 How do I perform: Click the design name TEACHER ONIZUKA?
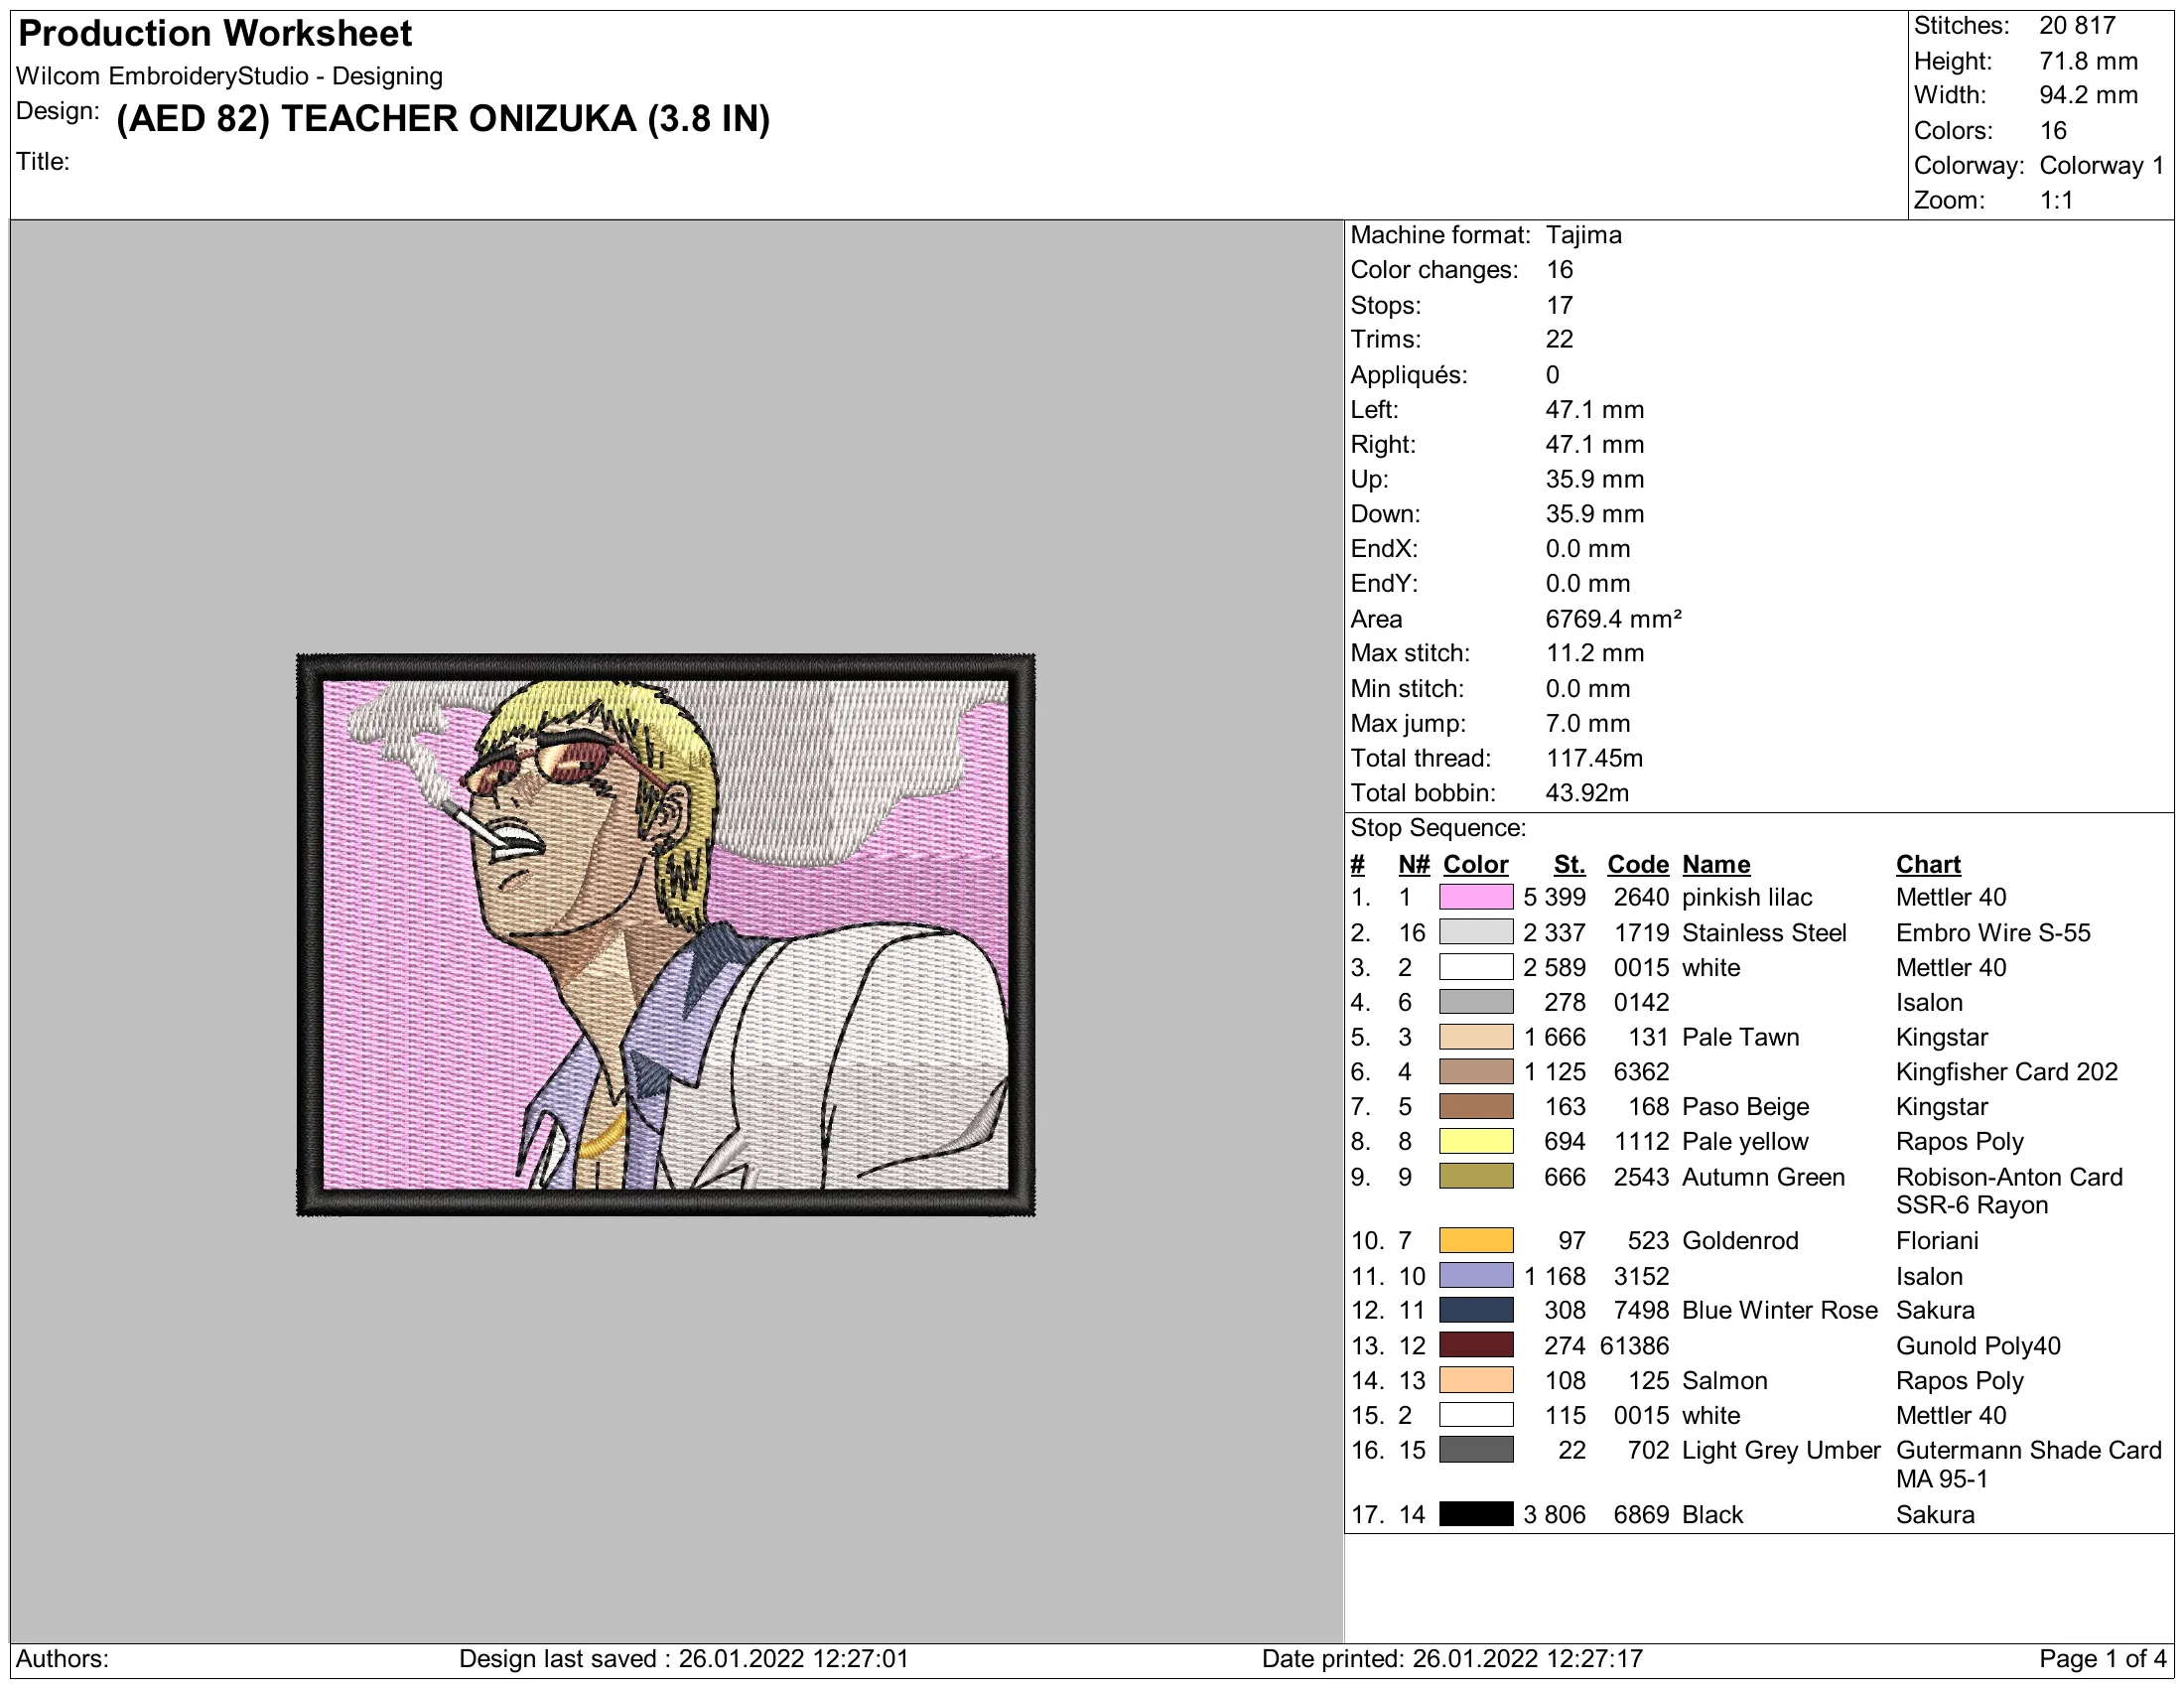click(x=443, y=119)
